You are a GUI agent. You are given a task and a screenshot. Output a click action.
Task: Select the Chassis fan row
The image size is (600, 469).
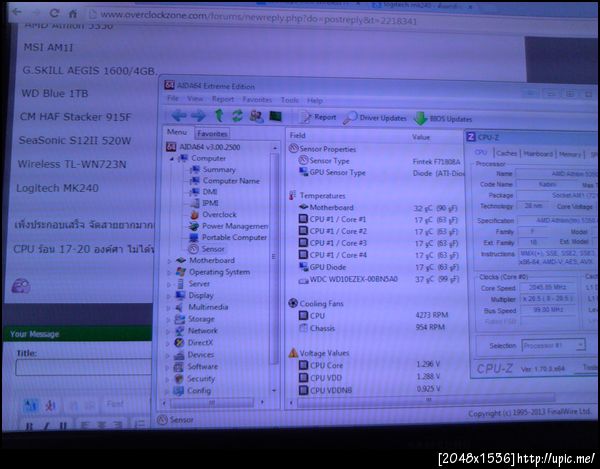click(371, 328)
